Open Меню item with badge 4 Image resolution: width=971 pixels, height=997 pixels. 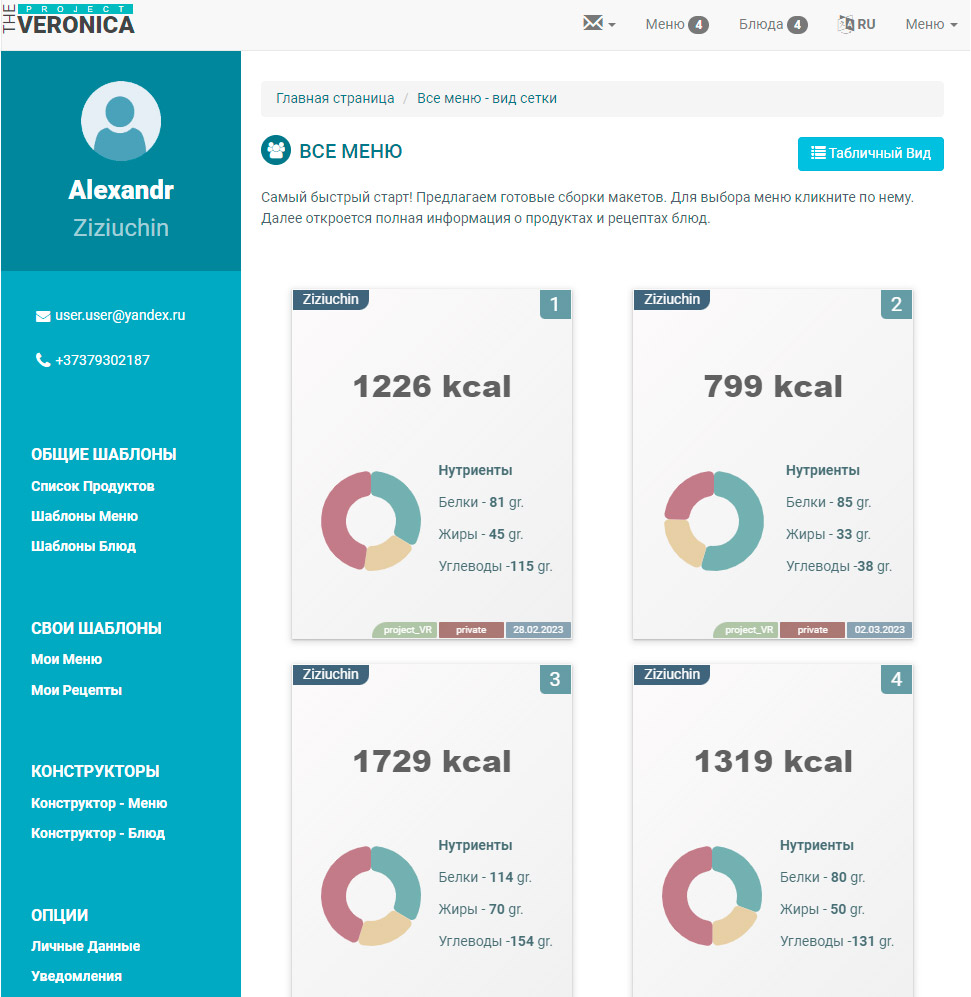(x=676, y=24)
